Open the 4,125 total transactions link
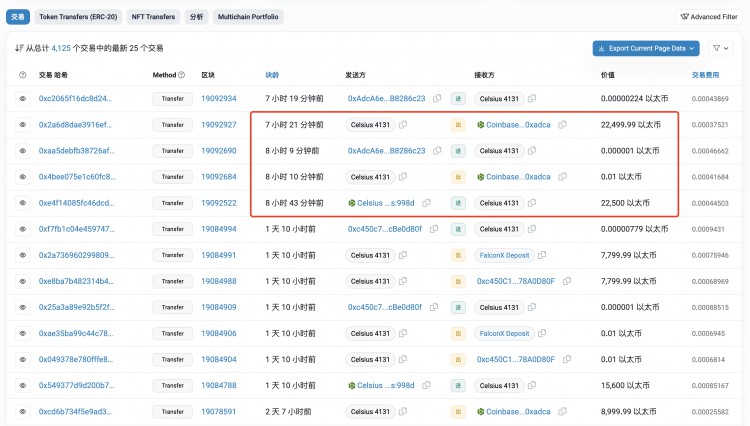This screenshot has height=426, width=750. [61, 48]
